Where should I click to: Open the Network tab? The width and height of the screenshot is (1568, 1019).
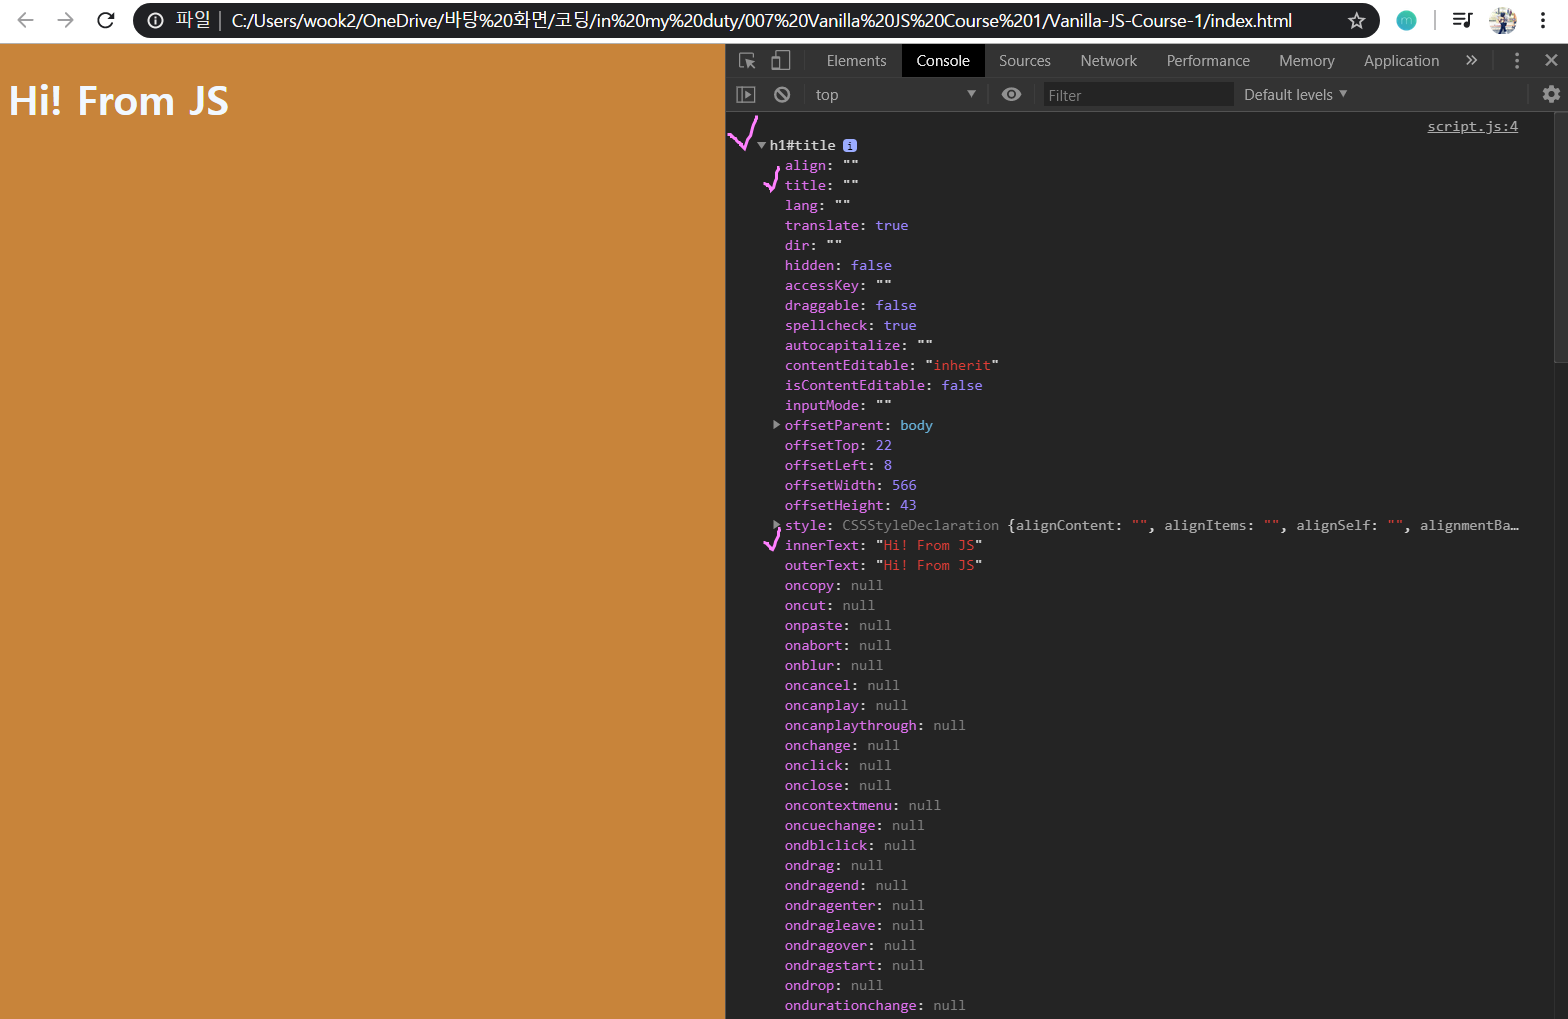pyautogui.click(x=1108, y=61)
